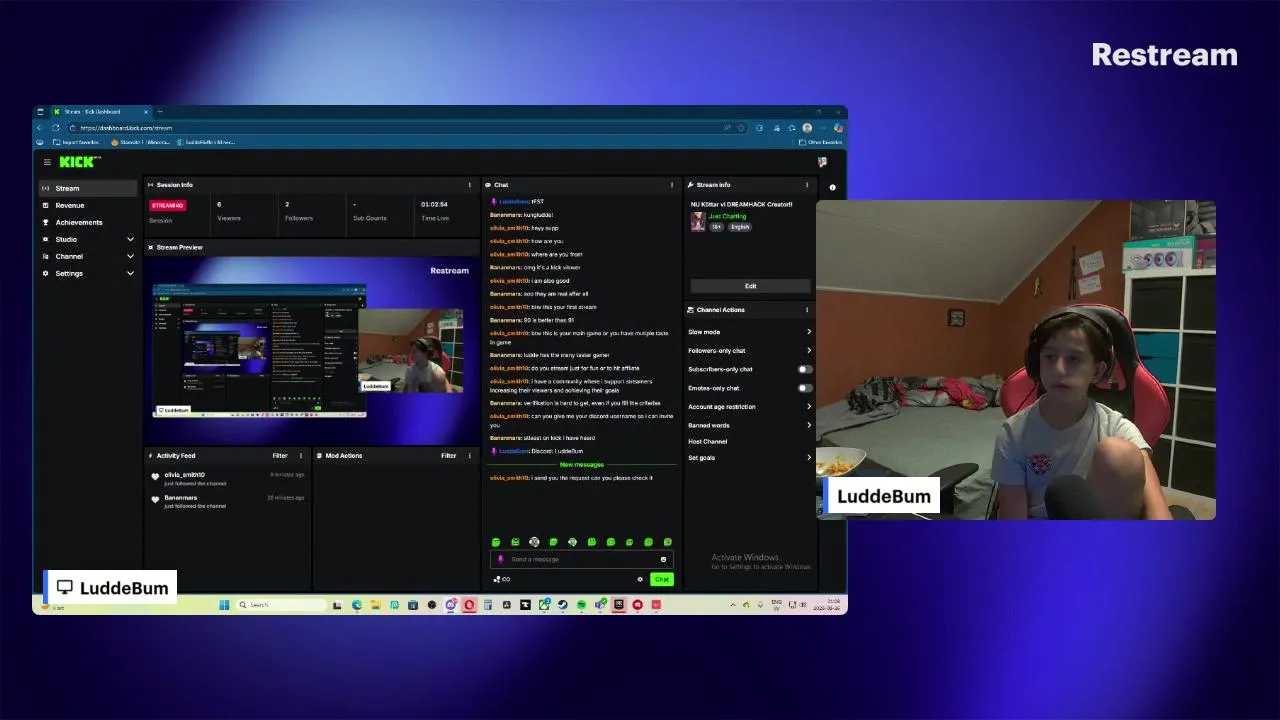Click olivia_smith10 in Activity Feed
1280x720 pixels.
pos(184,475)
